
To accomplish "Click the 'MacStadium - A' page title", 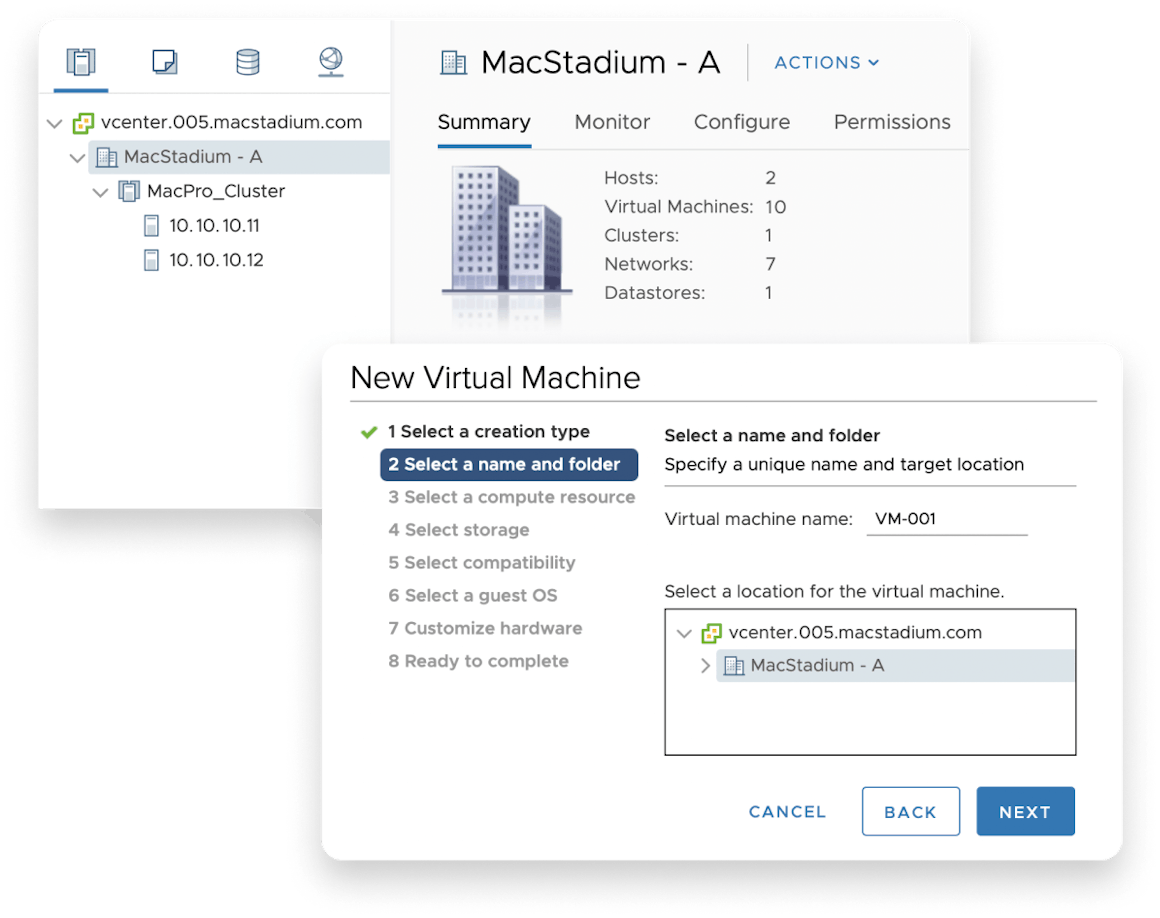I will click(601, 63).
